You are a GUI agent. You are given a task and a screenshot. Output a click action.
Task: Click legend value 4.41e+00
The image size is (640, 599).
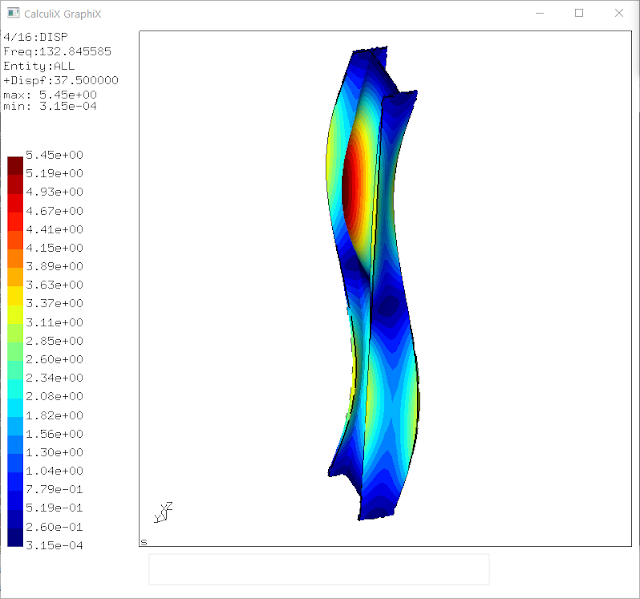pyautogui.click(x=54, y=229)
